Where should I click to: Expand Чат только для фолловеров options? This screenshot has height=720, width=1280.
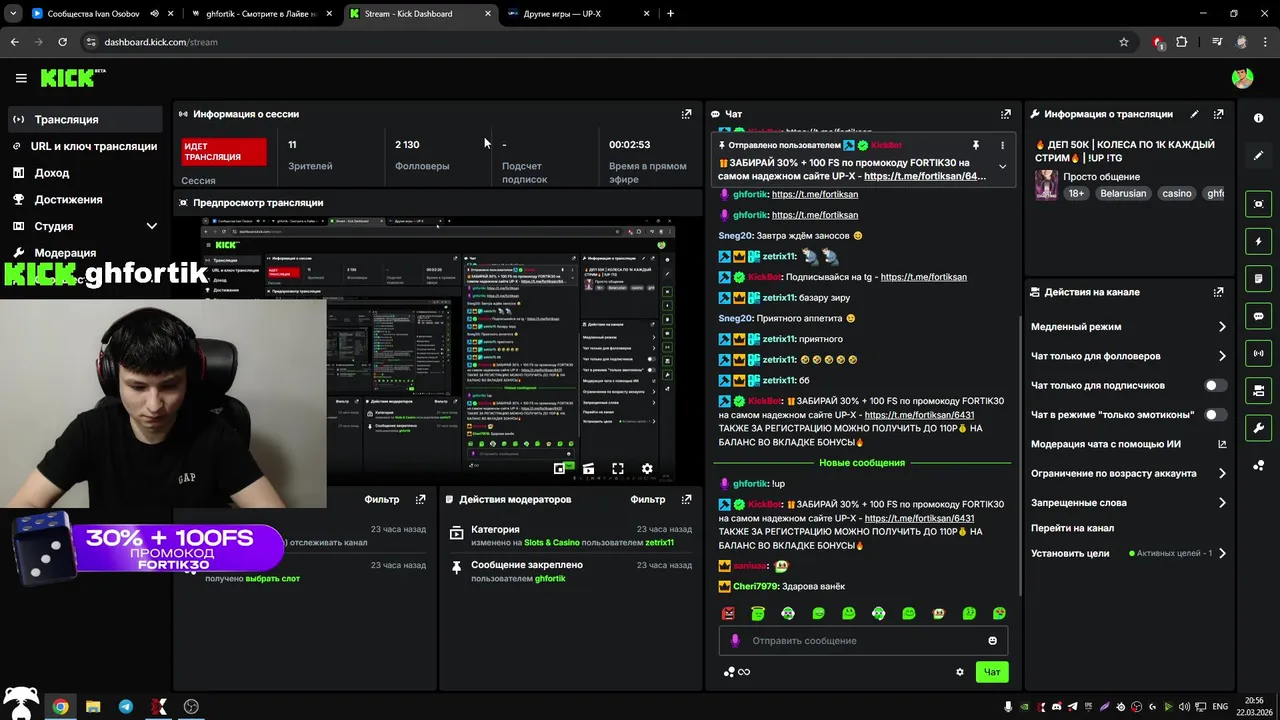(x=1222, y=356)
